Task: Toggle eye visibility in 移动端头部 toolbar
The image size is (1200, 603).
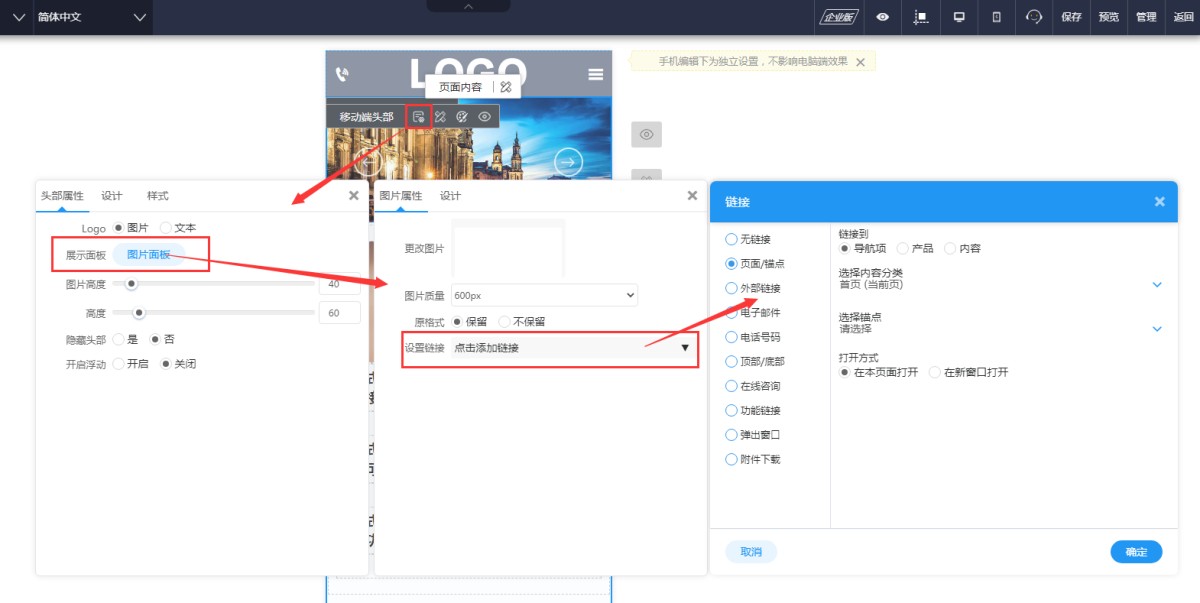Action: point(485,117)
